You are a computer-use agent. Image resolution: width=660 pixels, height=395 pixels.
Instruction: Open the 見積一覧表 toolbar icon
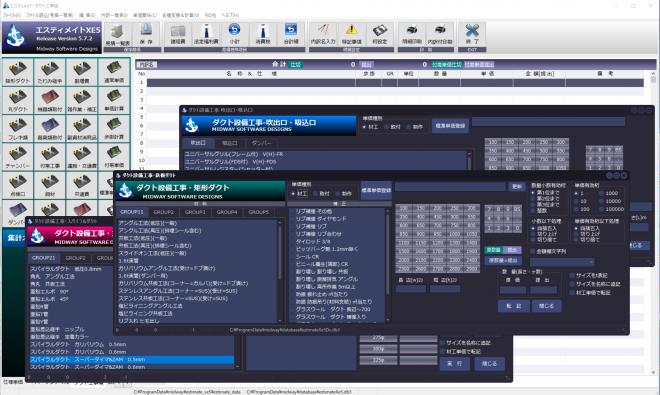click(x=117, y=34)
